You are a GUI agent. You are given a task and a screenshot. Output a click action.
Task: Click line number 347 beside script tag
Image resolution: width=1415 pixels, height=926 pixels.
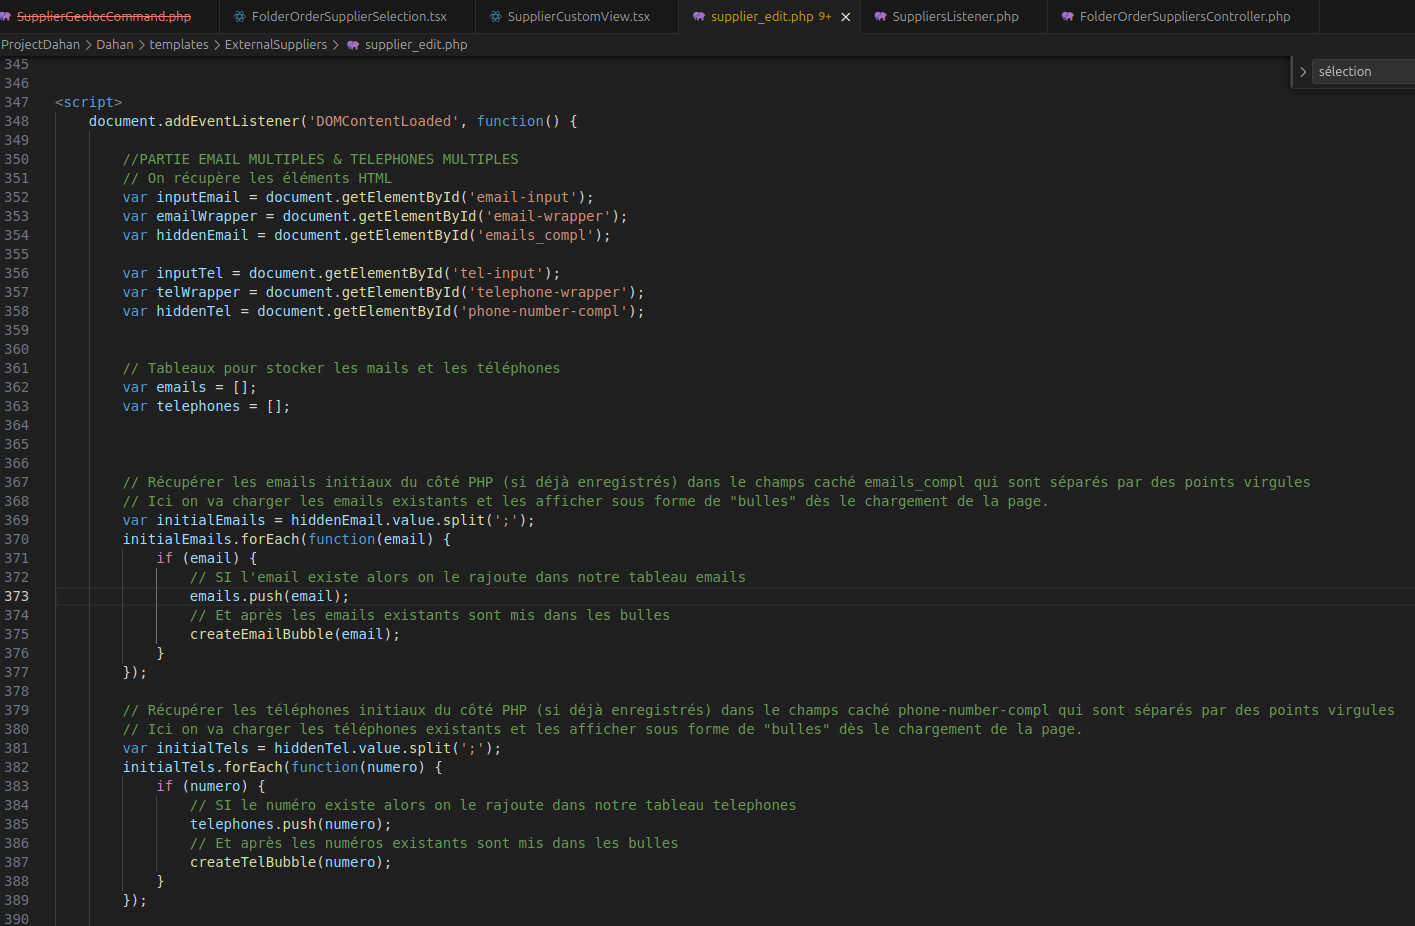pos(17,102)
